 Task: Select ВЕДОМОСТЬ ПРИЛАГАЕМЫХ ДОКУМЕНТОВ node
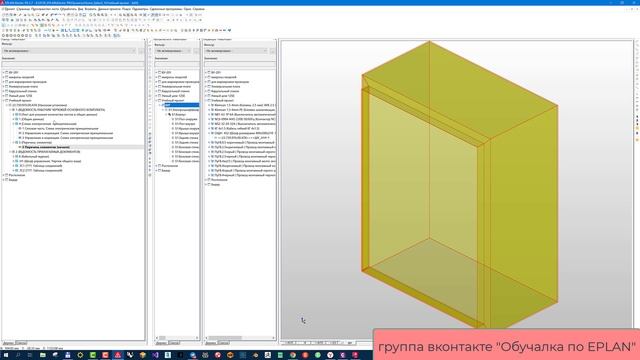click(48, 152)
